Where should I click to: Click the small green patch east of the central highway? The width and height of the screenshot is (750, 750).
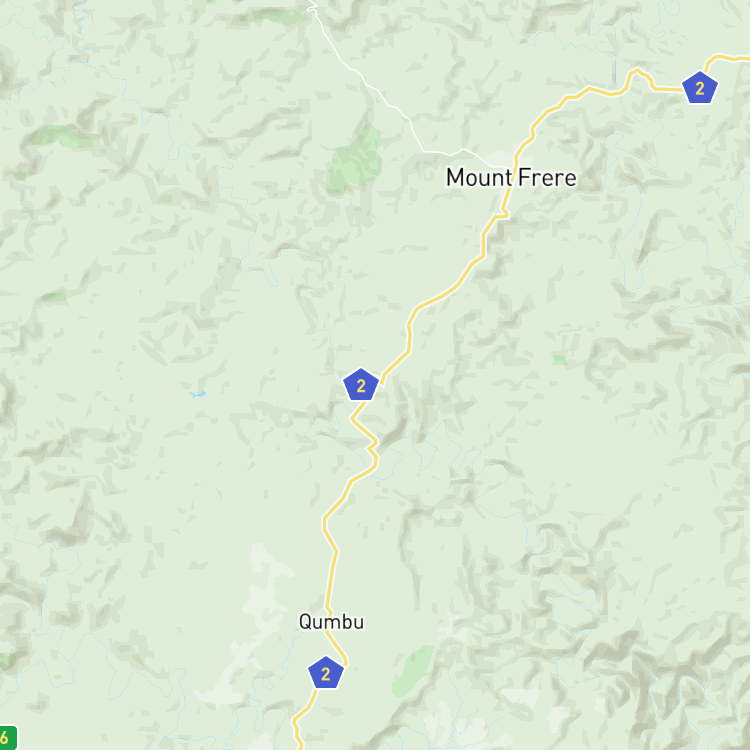pyautogui.click(x=561, y=360)
